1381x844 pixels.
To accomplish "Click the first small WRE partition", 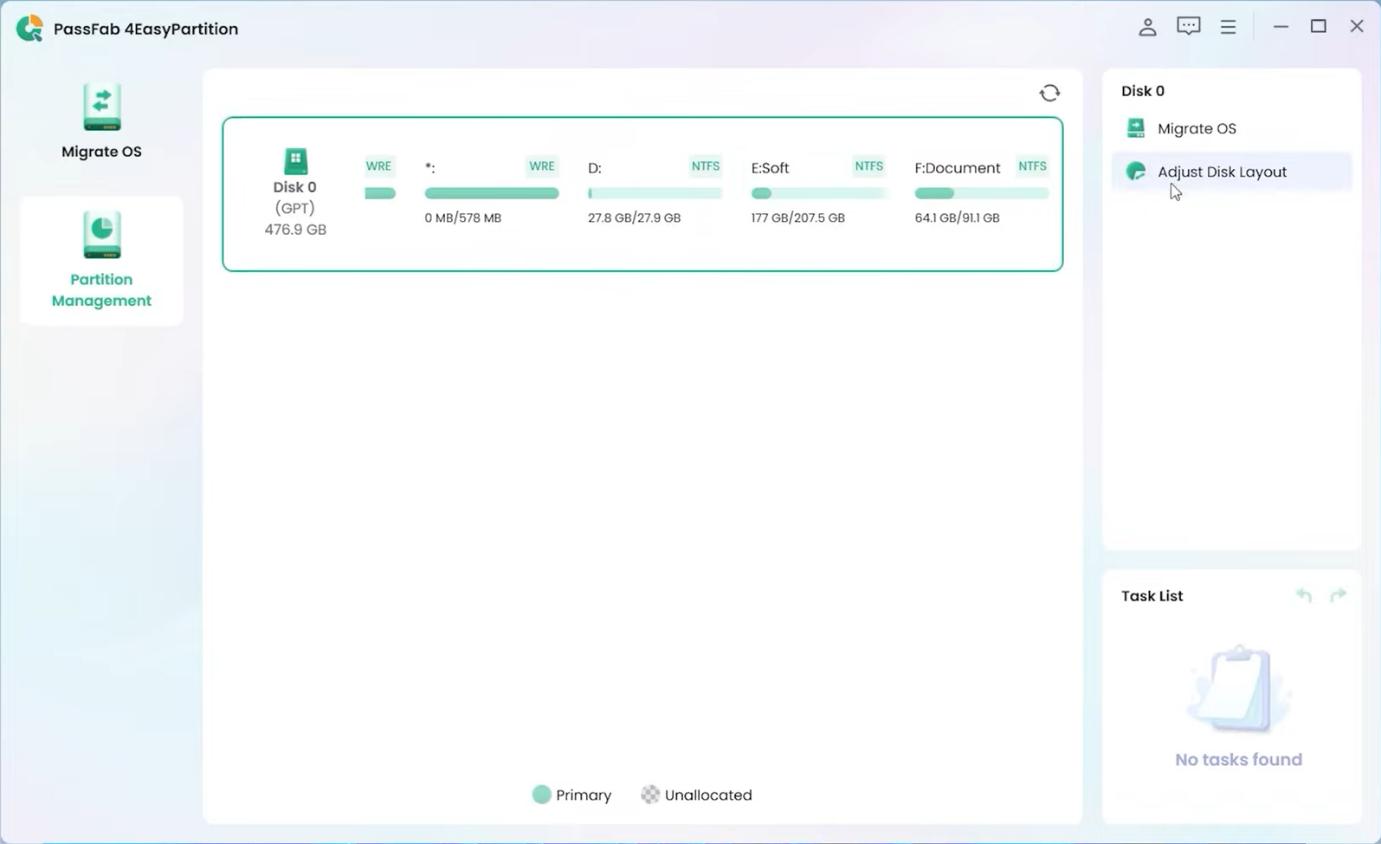I will pyautogui.click(x=380, y=192).
